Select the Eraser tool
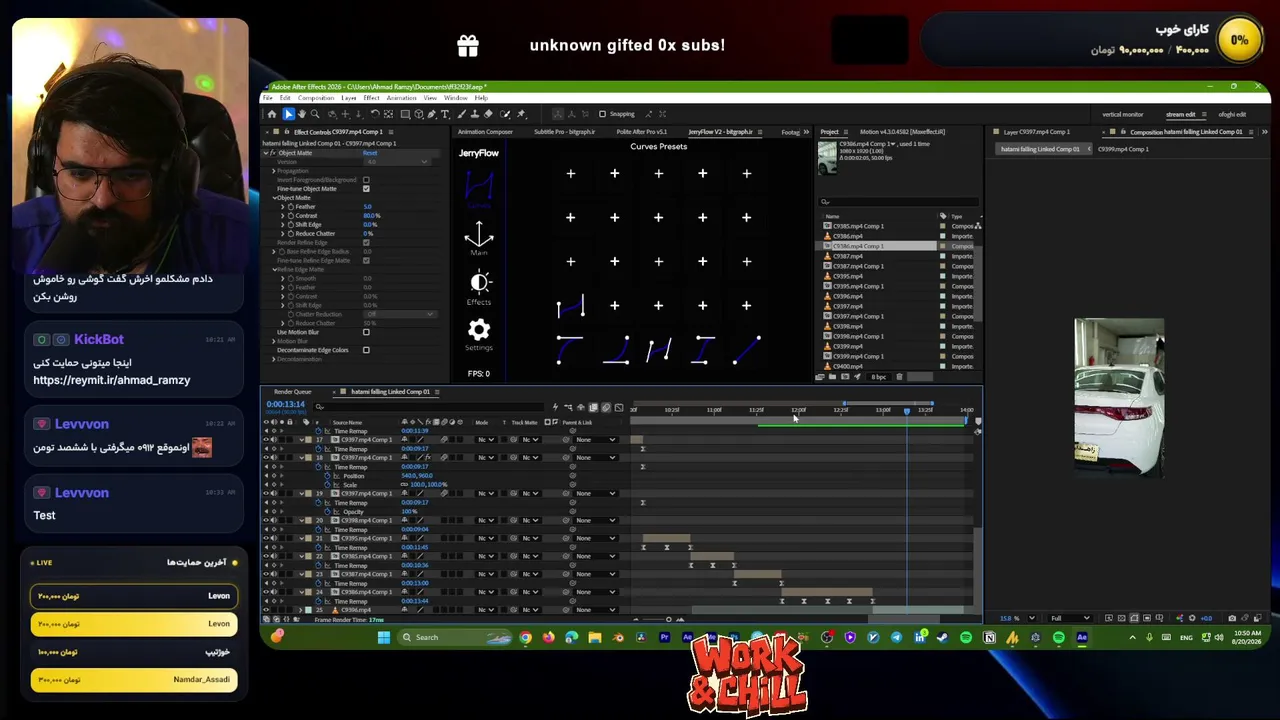The image size is (1280, 720). point(488,114)
